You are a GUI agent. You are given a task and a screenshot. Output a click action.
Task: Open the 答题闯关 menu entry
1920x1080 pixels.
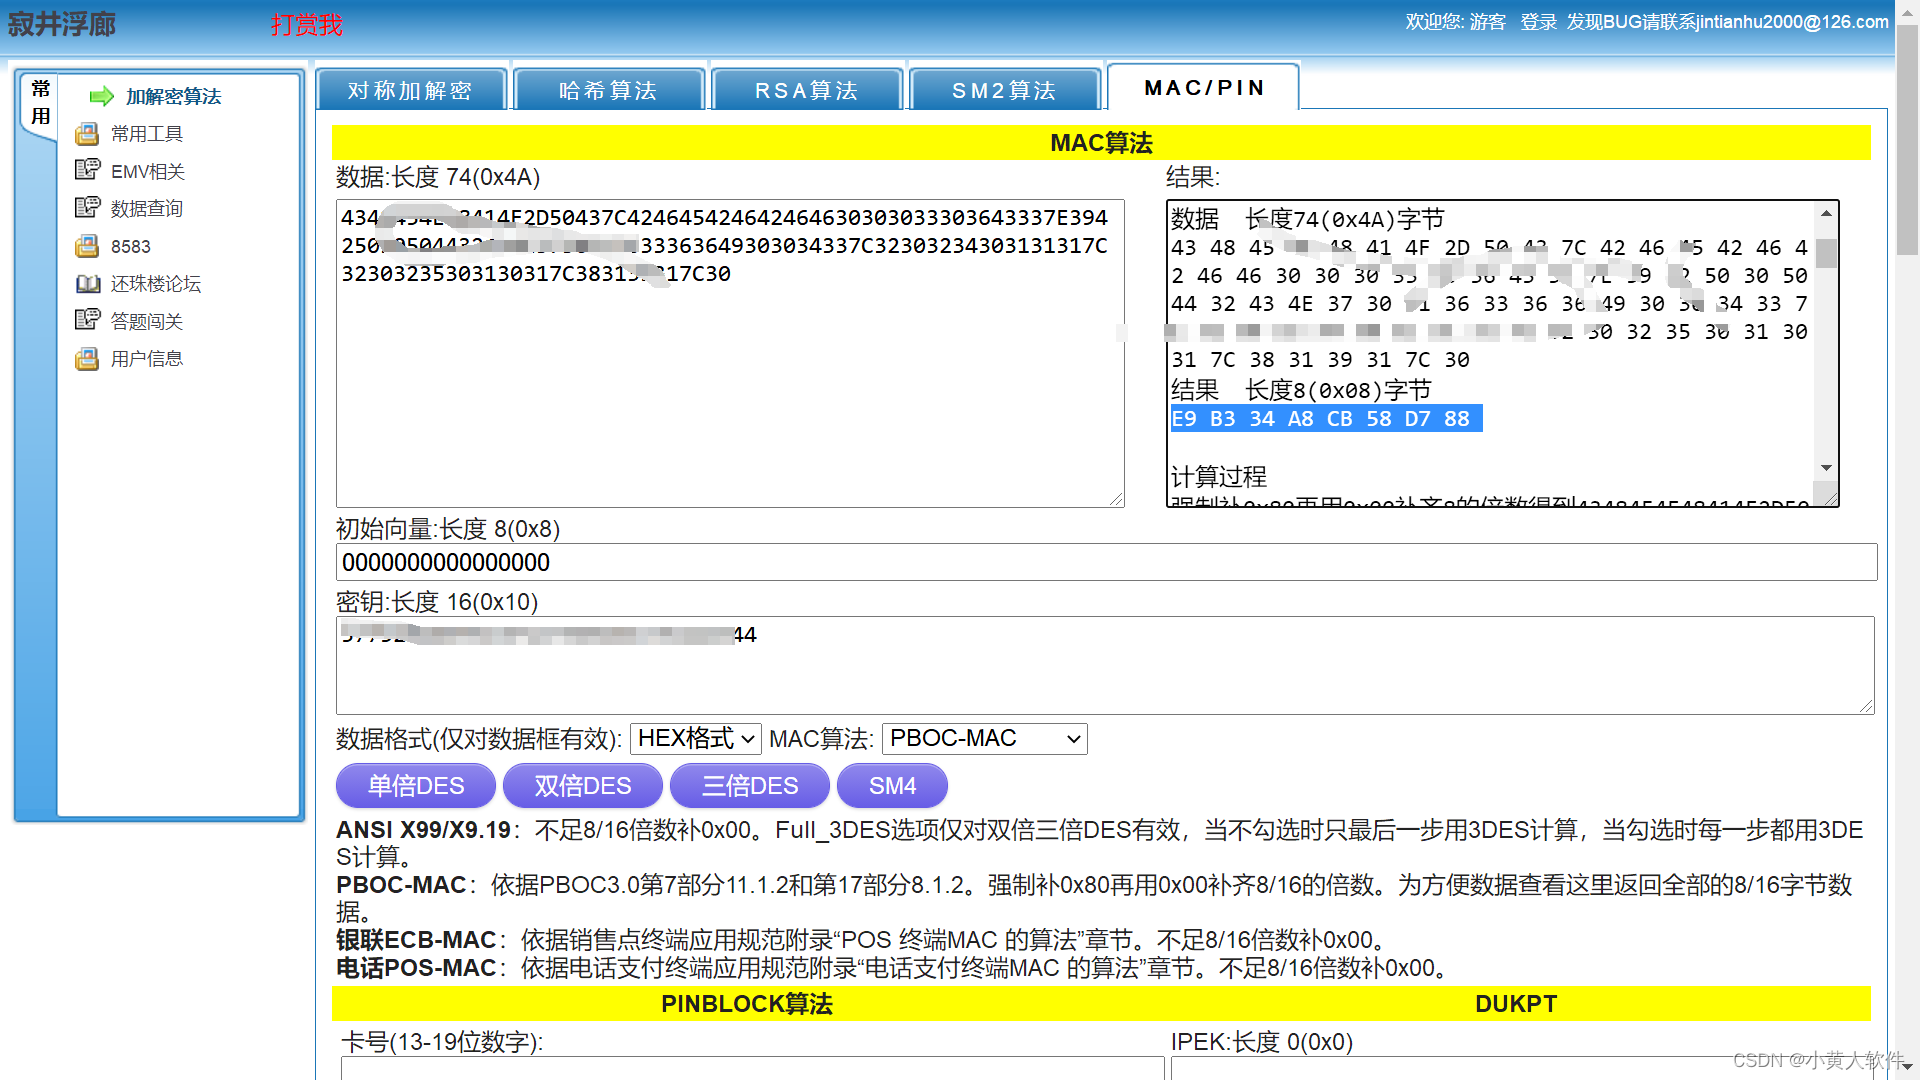click(147, 321)
